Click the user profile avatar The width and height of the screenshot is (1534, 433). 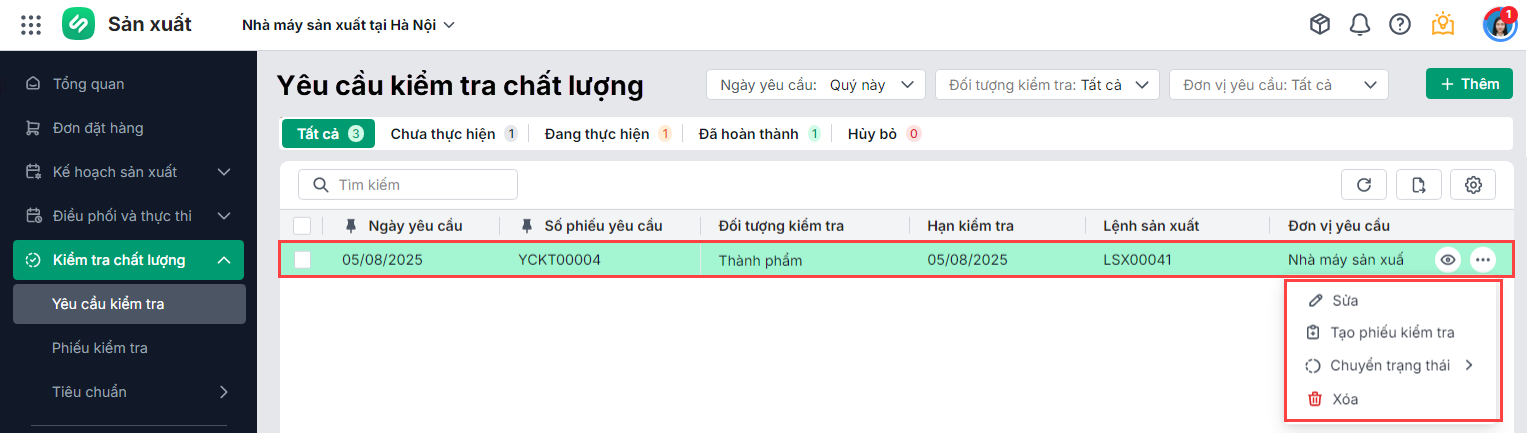(1499, 25)
